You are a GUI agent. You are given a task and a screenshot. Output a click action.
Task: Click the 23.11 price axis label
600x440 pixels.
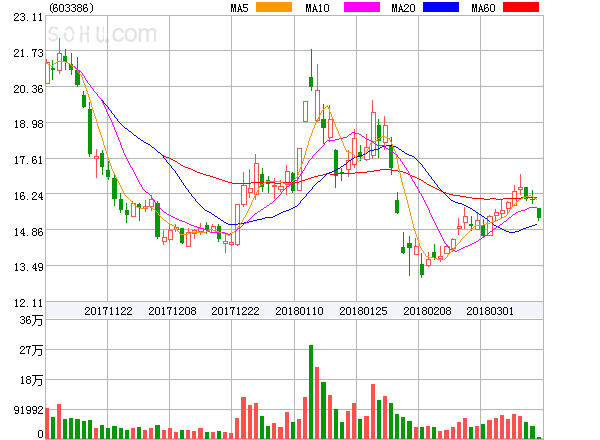coord(28,17)
